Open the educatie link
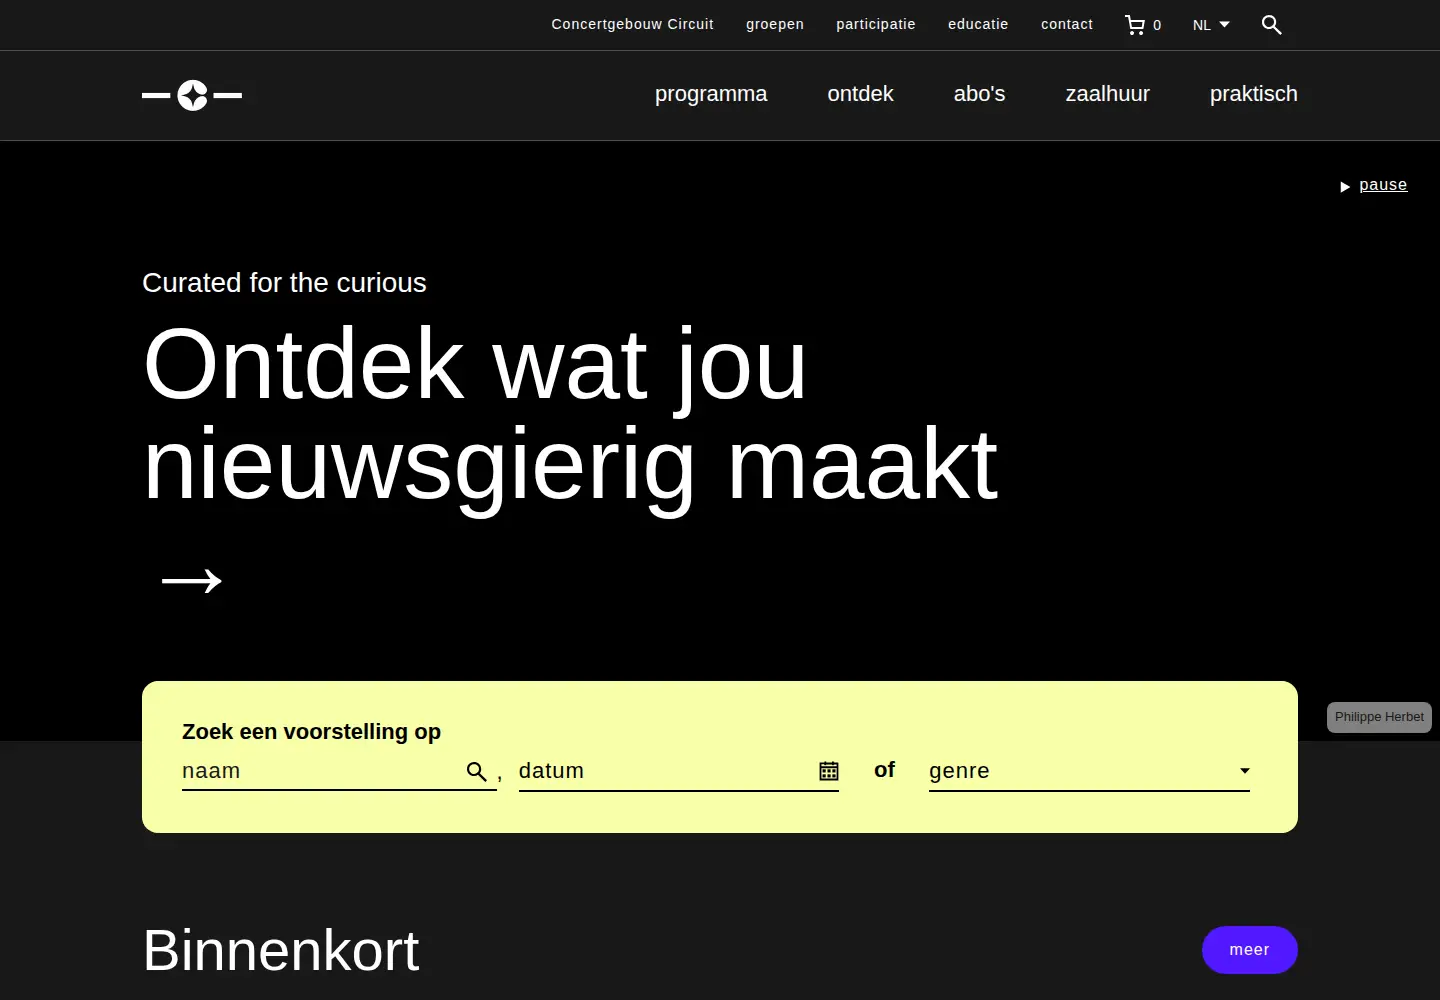 pyautogui.click(x=978, y=24)
